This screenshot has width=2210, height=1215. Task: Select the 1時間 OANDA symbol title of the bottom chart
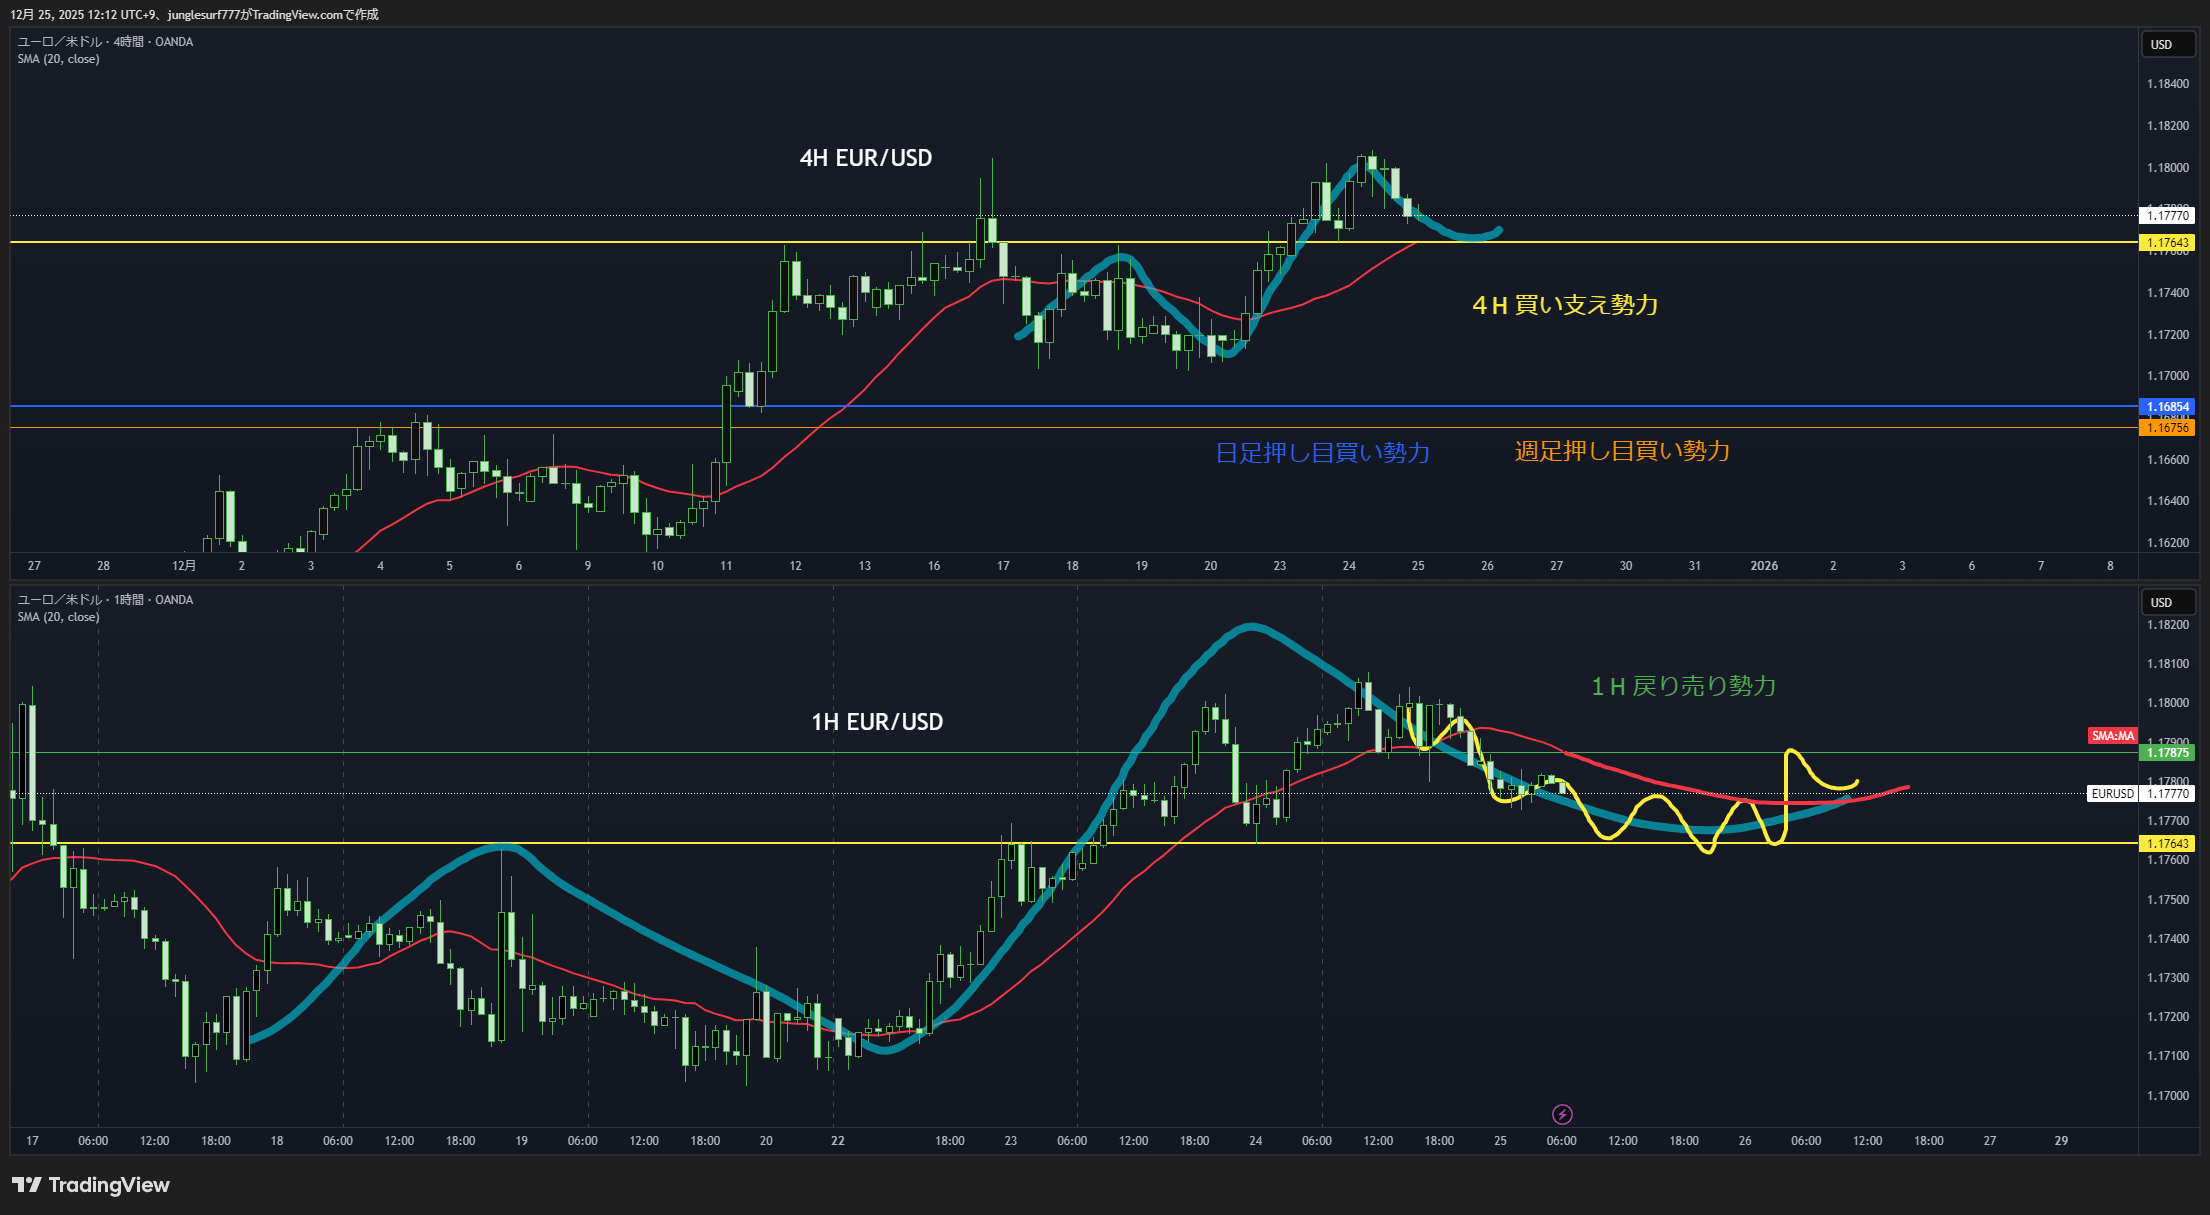[x=105, y=600]
